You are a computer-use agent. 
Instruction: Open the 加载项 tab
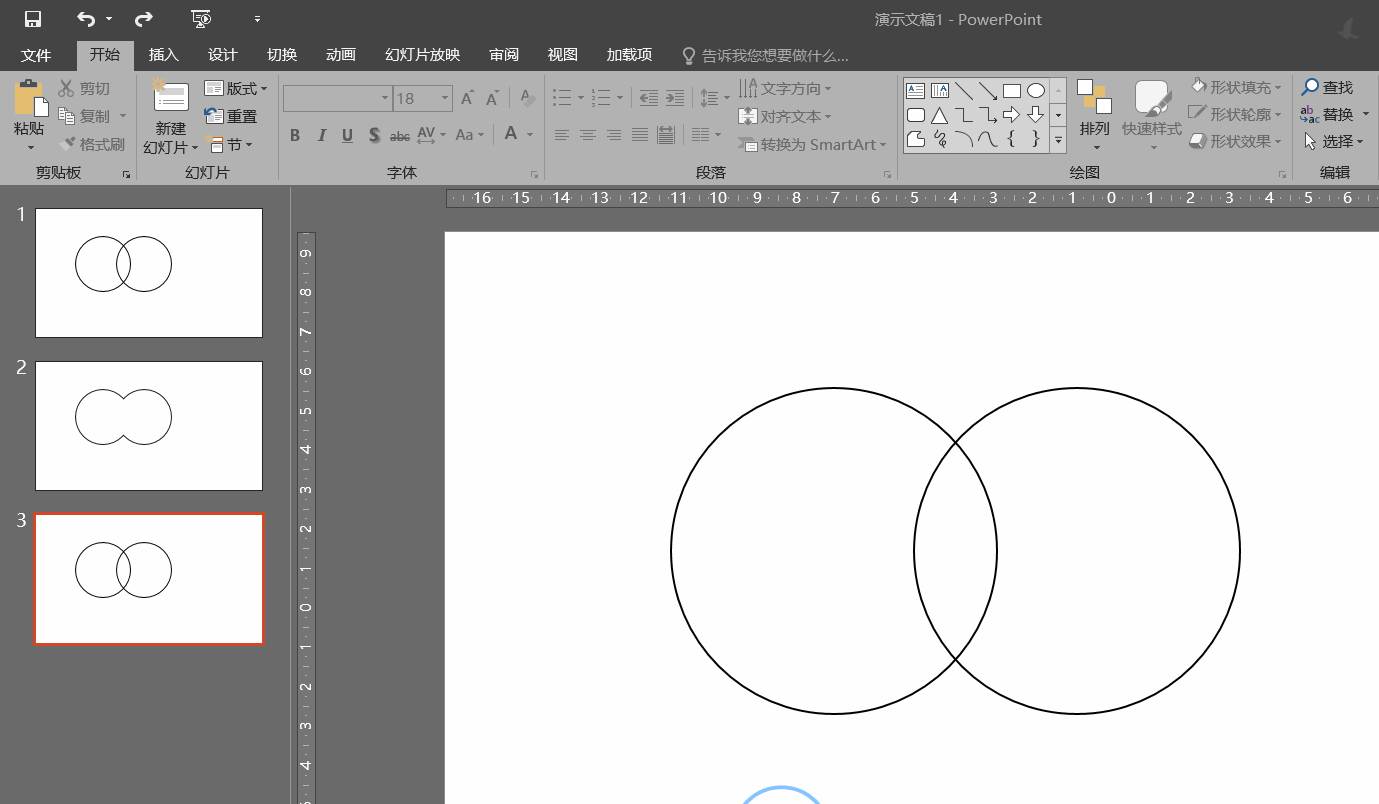tap(629, 55)
